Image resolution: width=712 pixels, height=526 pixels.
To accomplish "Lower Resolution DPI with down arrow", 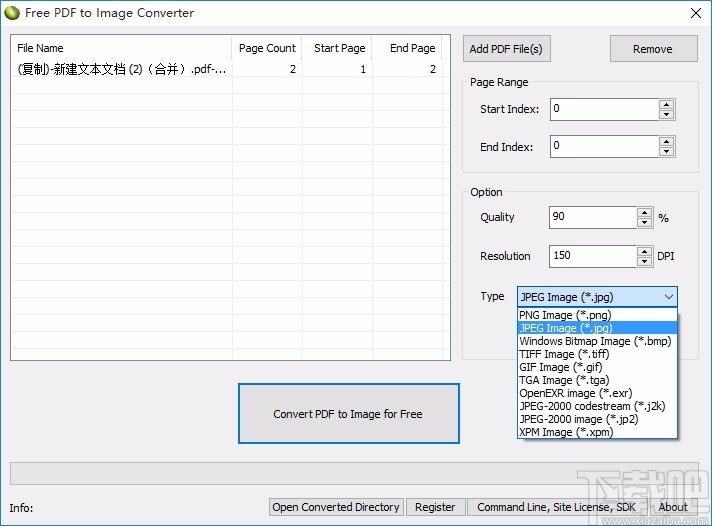I will click(x=645, y=262).
